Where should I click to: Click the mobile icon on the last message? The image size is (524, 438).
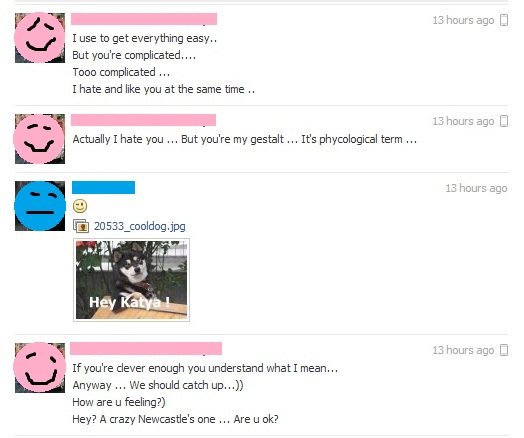[504, 350]
